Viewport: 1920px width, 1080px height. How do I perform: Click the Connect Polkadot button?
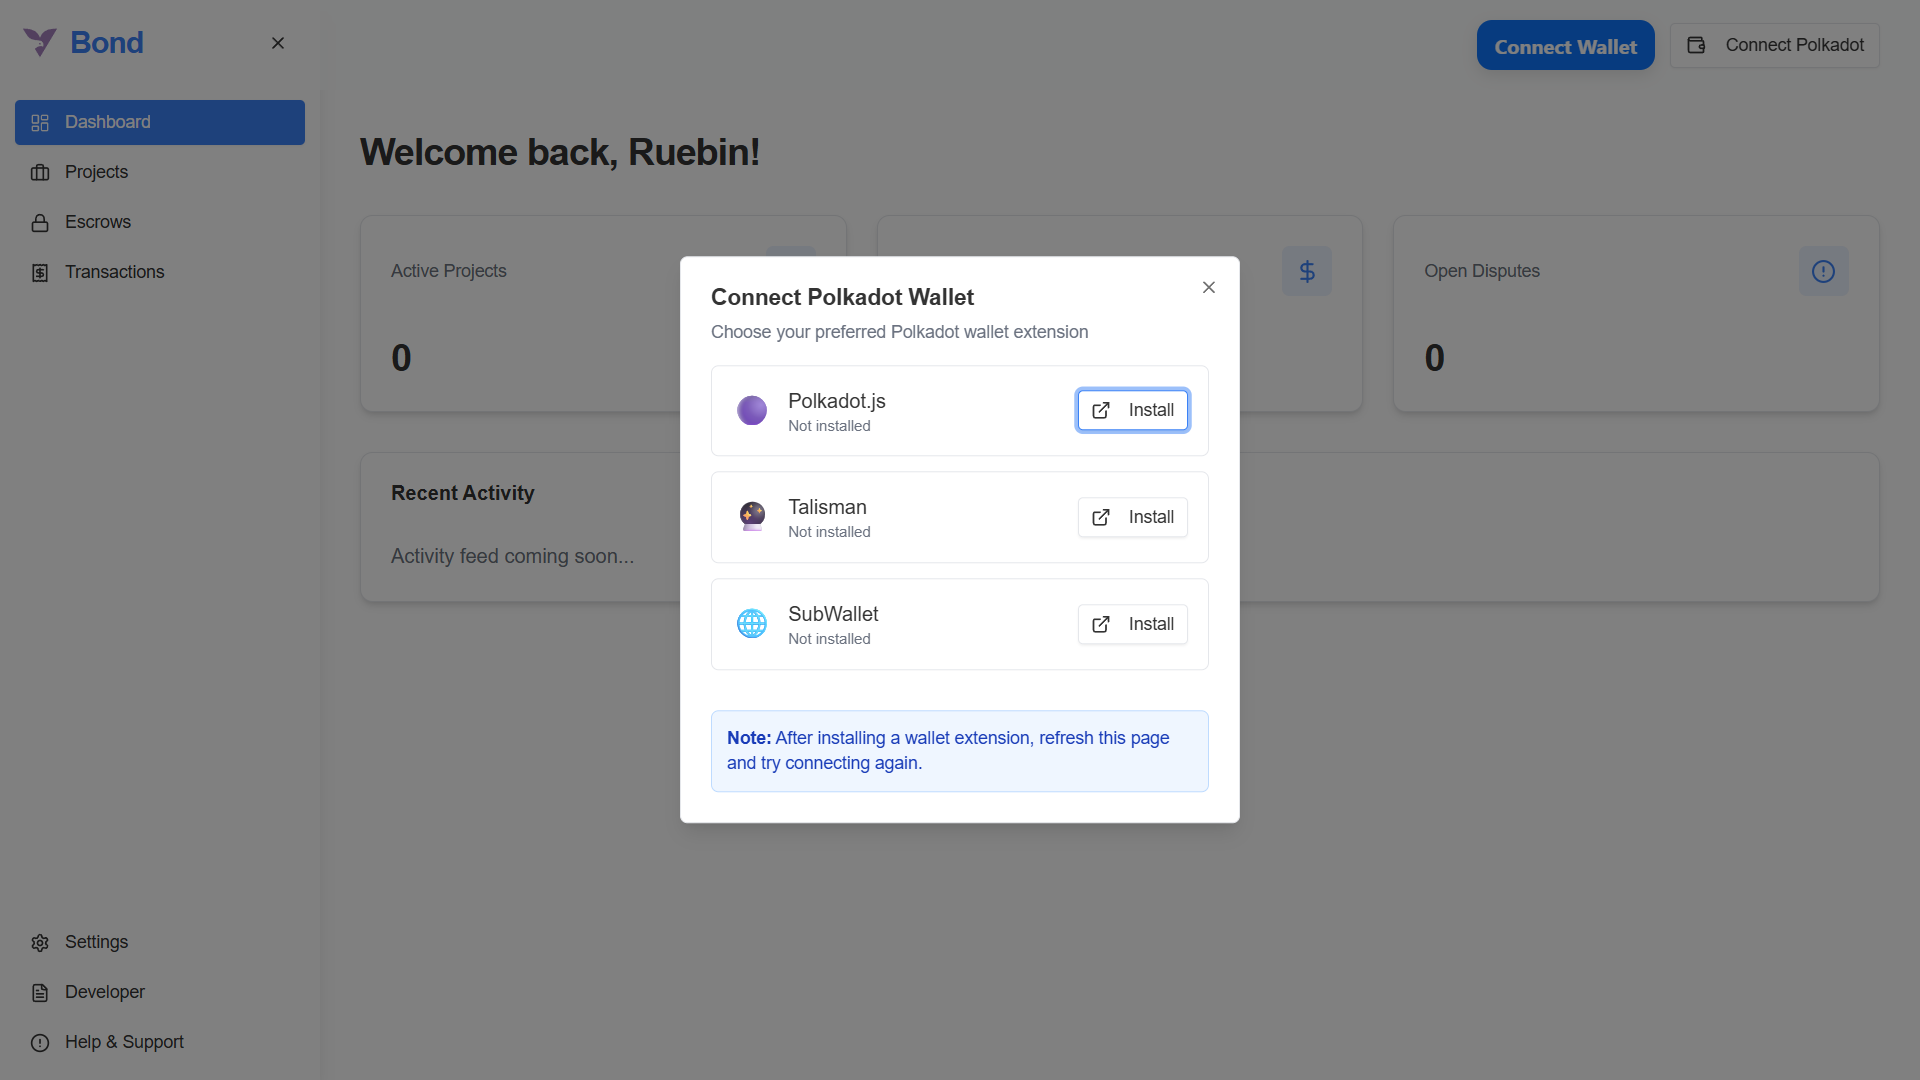1775,45
